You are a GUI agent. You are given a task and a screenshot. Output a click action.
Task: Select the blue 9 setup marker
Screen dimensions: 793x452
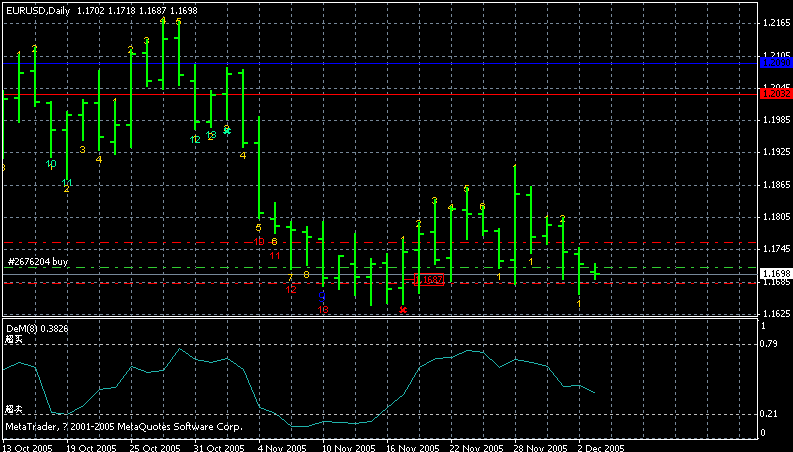click(322, 296)
